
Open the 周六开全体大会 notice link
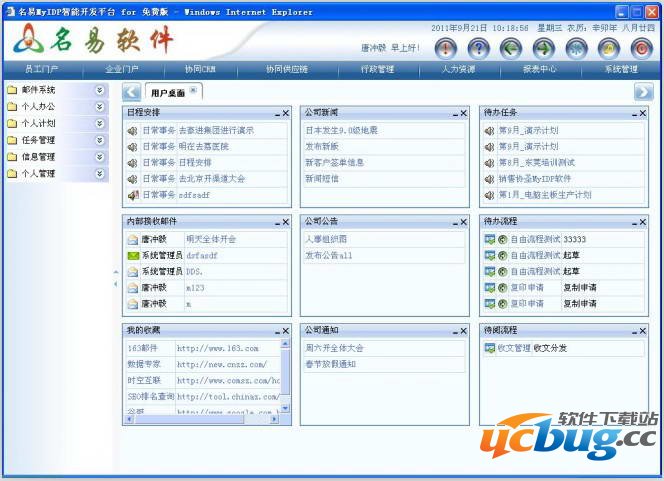[x=334, y=348]
